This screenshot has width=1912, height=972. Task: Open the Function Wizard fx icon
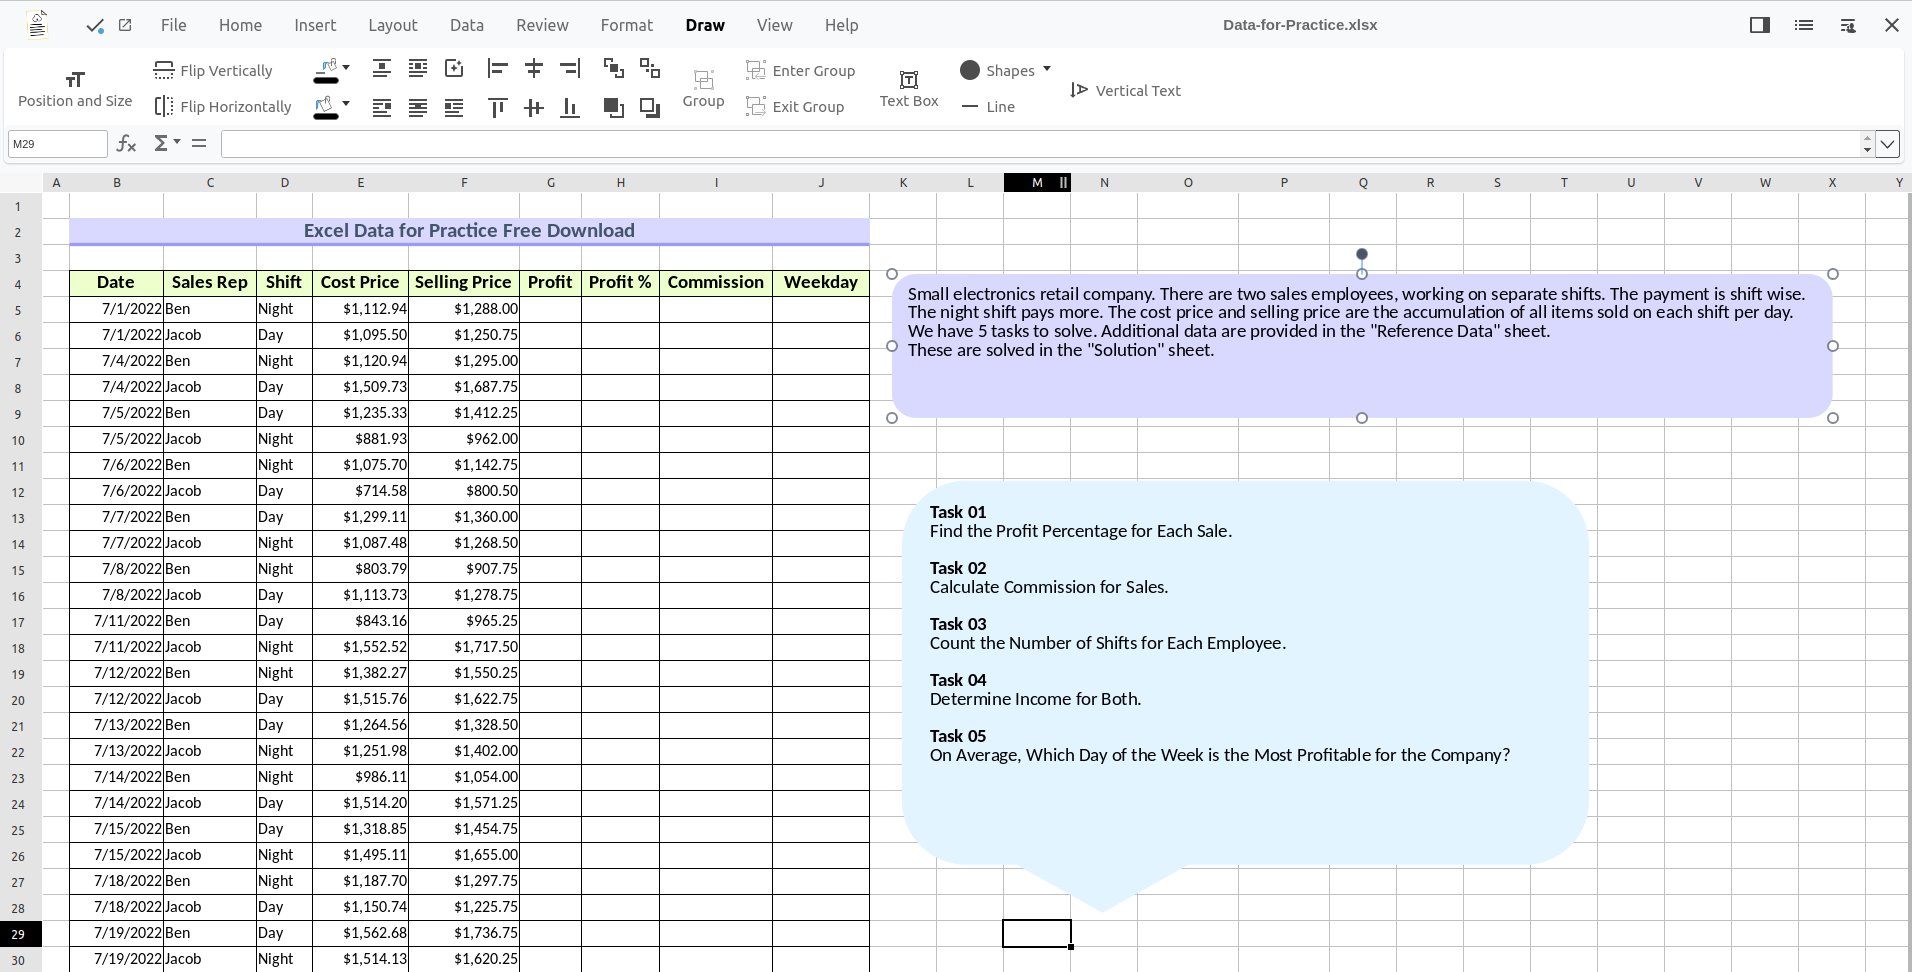126,144
